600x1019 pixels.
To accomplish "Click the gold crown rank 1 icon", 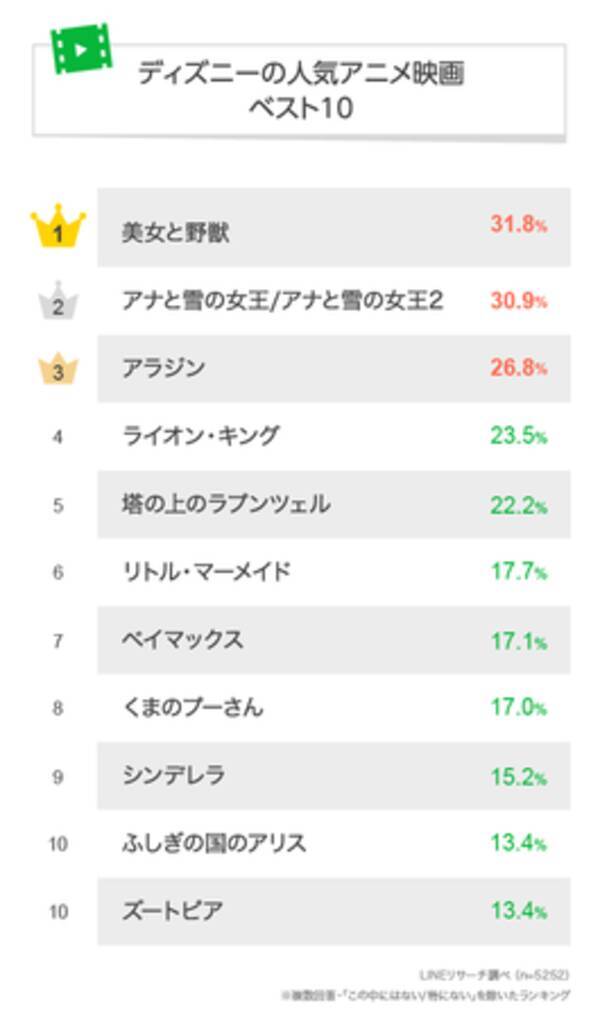I will (x=58, y=229).
